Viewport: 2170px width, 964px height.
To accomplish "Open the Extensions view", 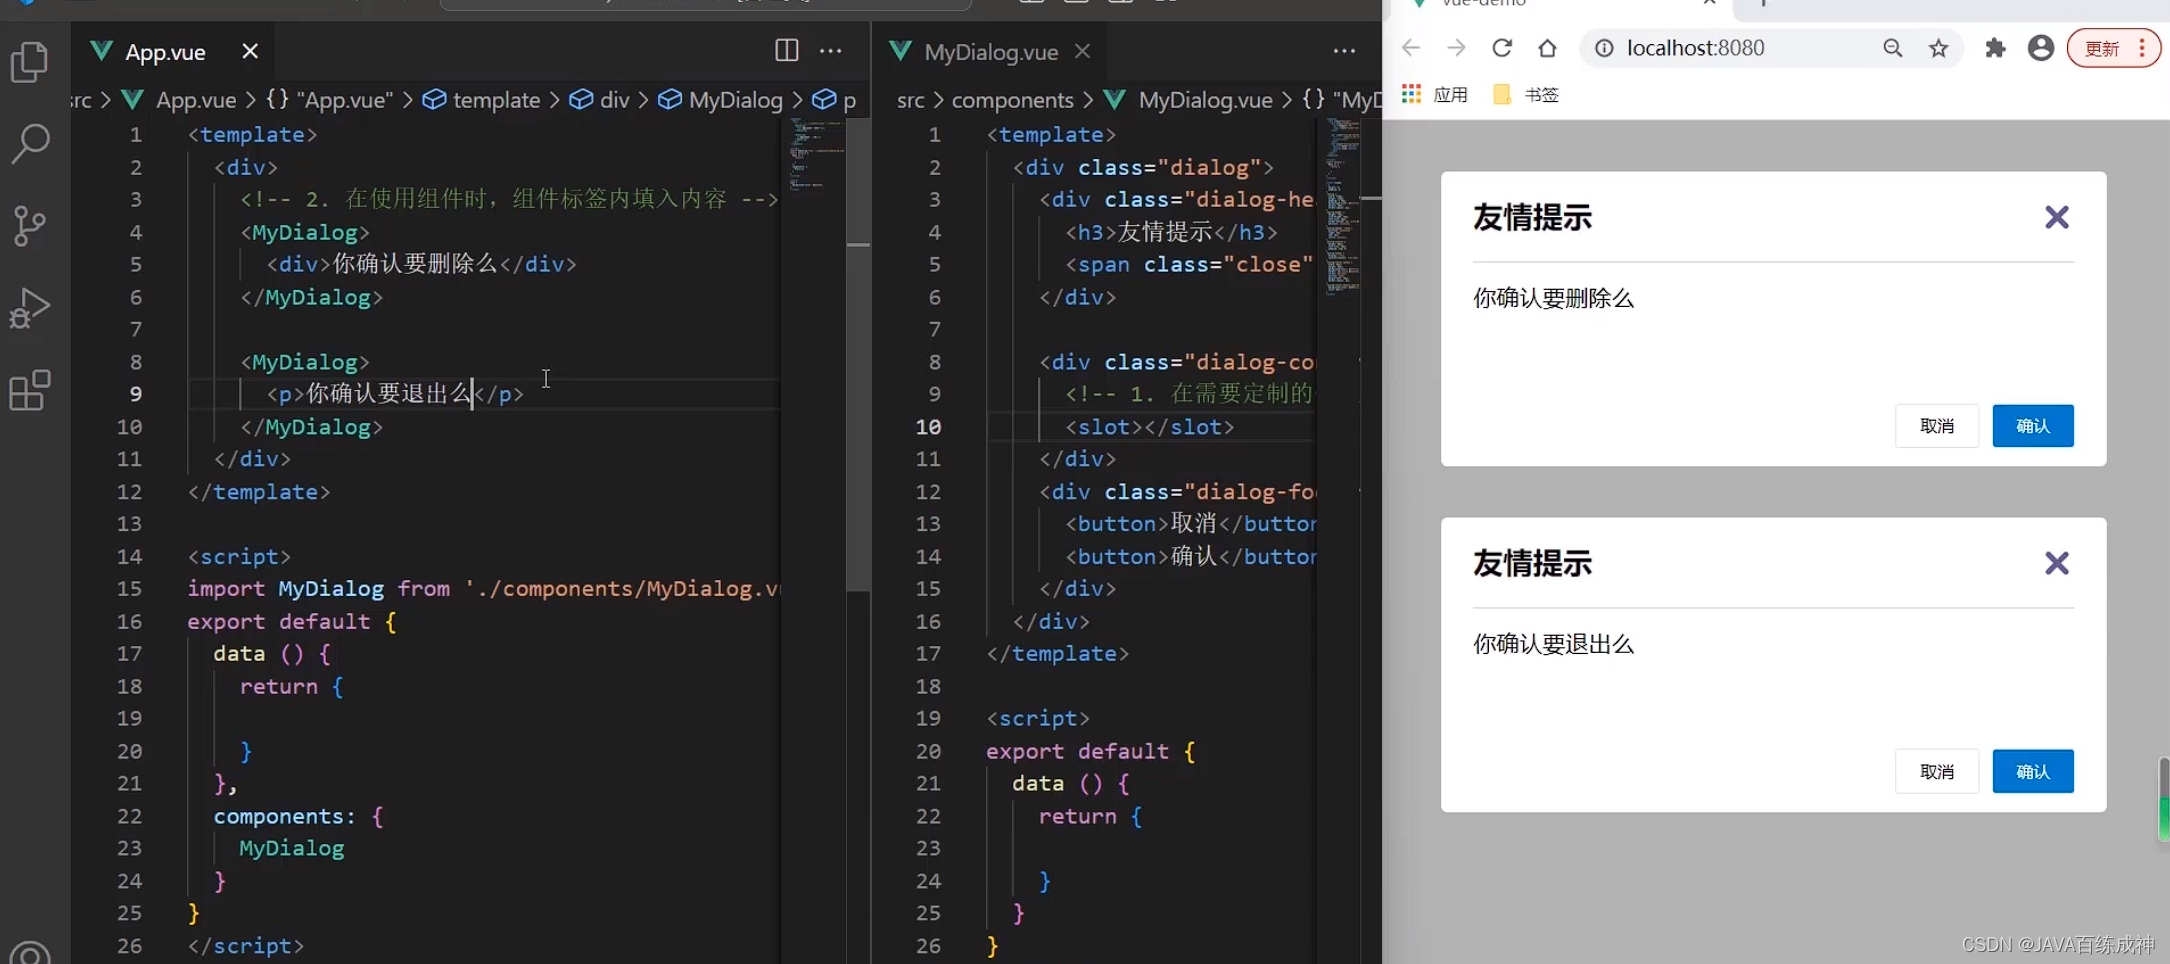I will tap(29, 391).
